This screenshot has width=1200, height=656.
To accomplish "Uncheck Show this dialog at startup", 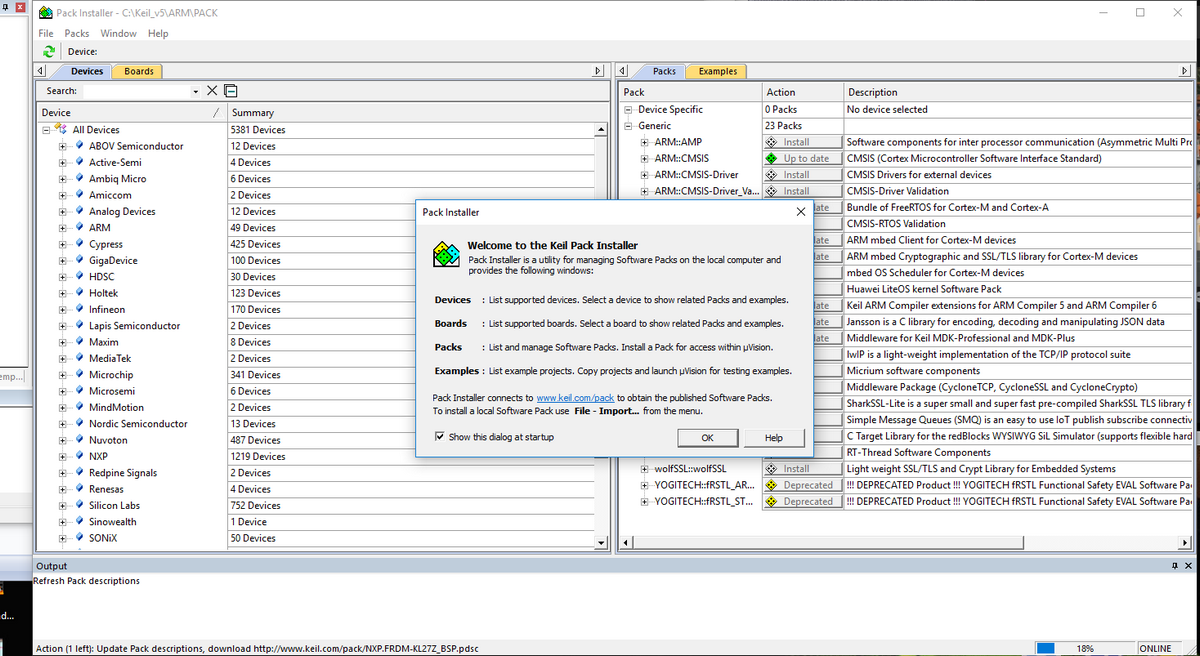I will click(x=440, y=437).
